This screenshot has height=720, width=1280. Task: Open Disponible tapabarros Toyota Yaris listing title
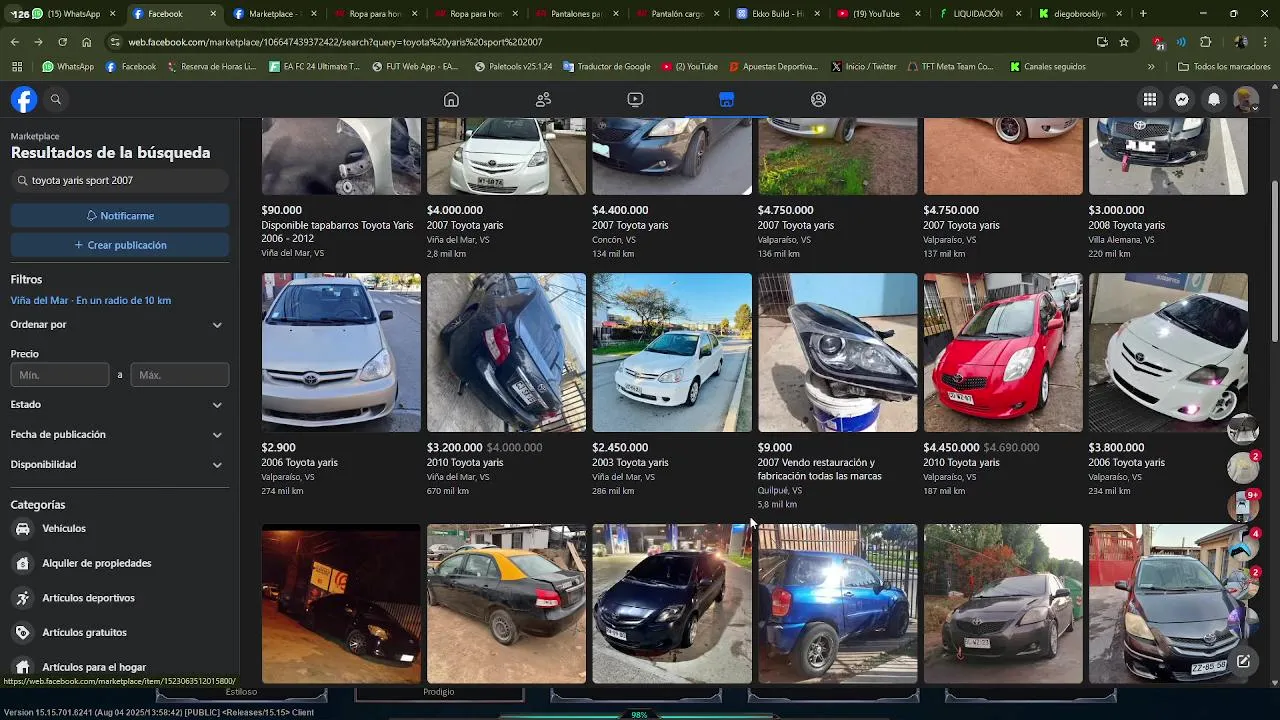[x=337, y=232]
